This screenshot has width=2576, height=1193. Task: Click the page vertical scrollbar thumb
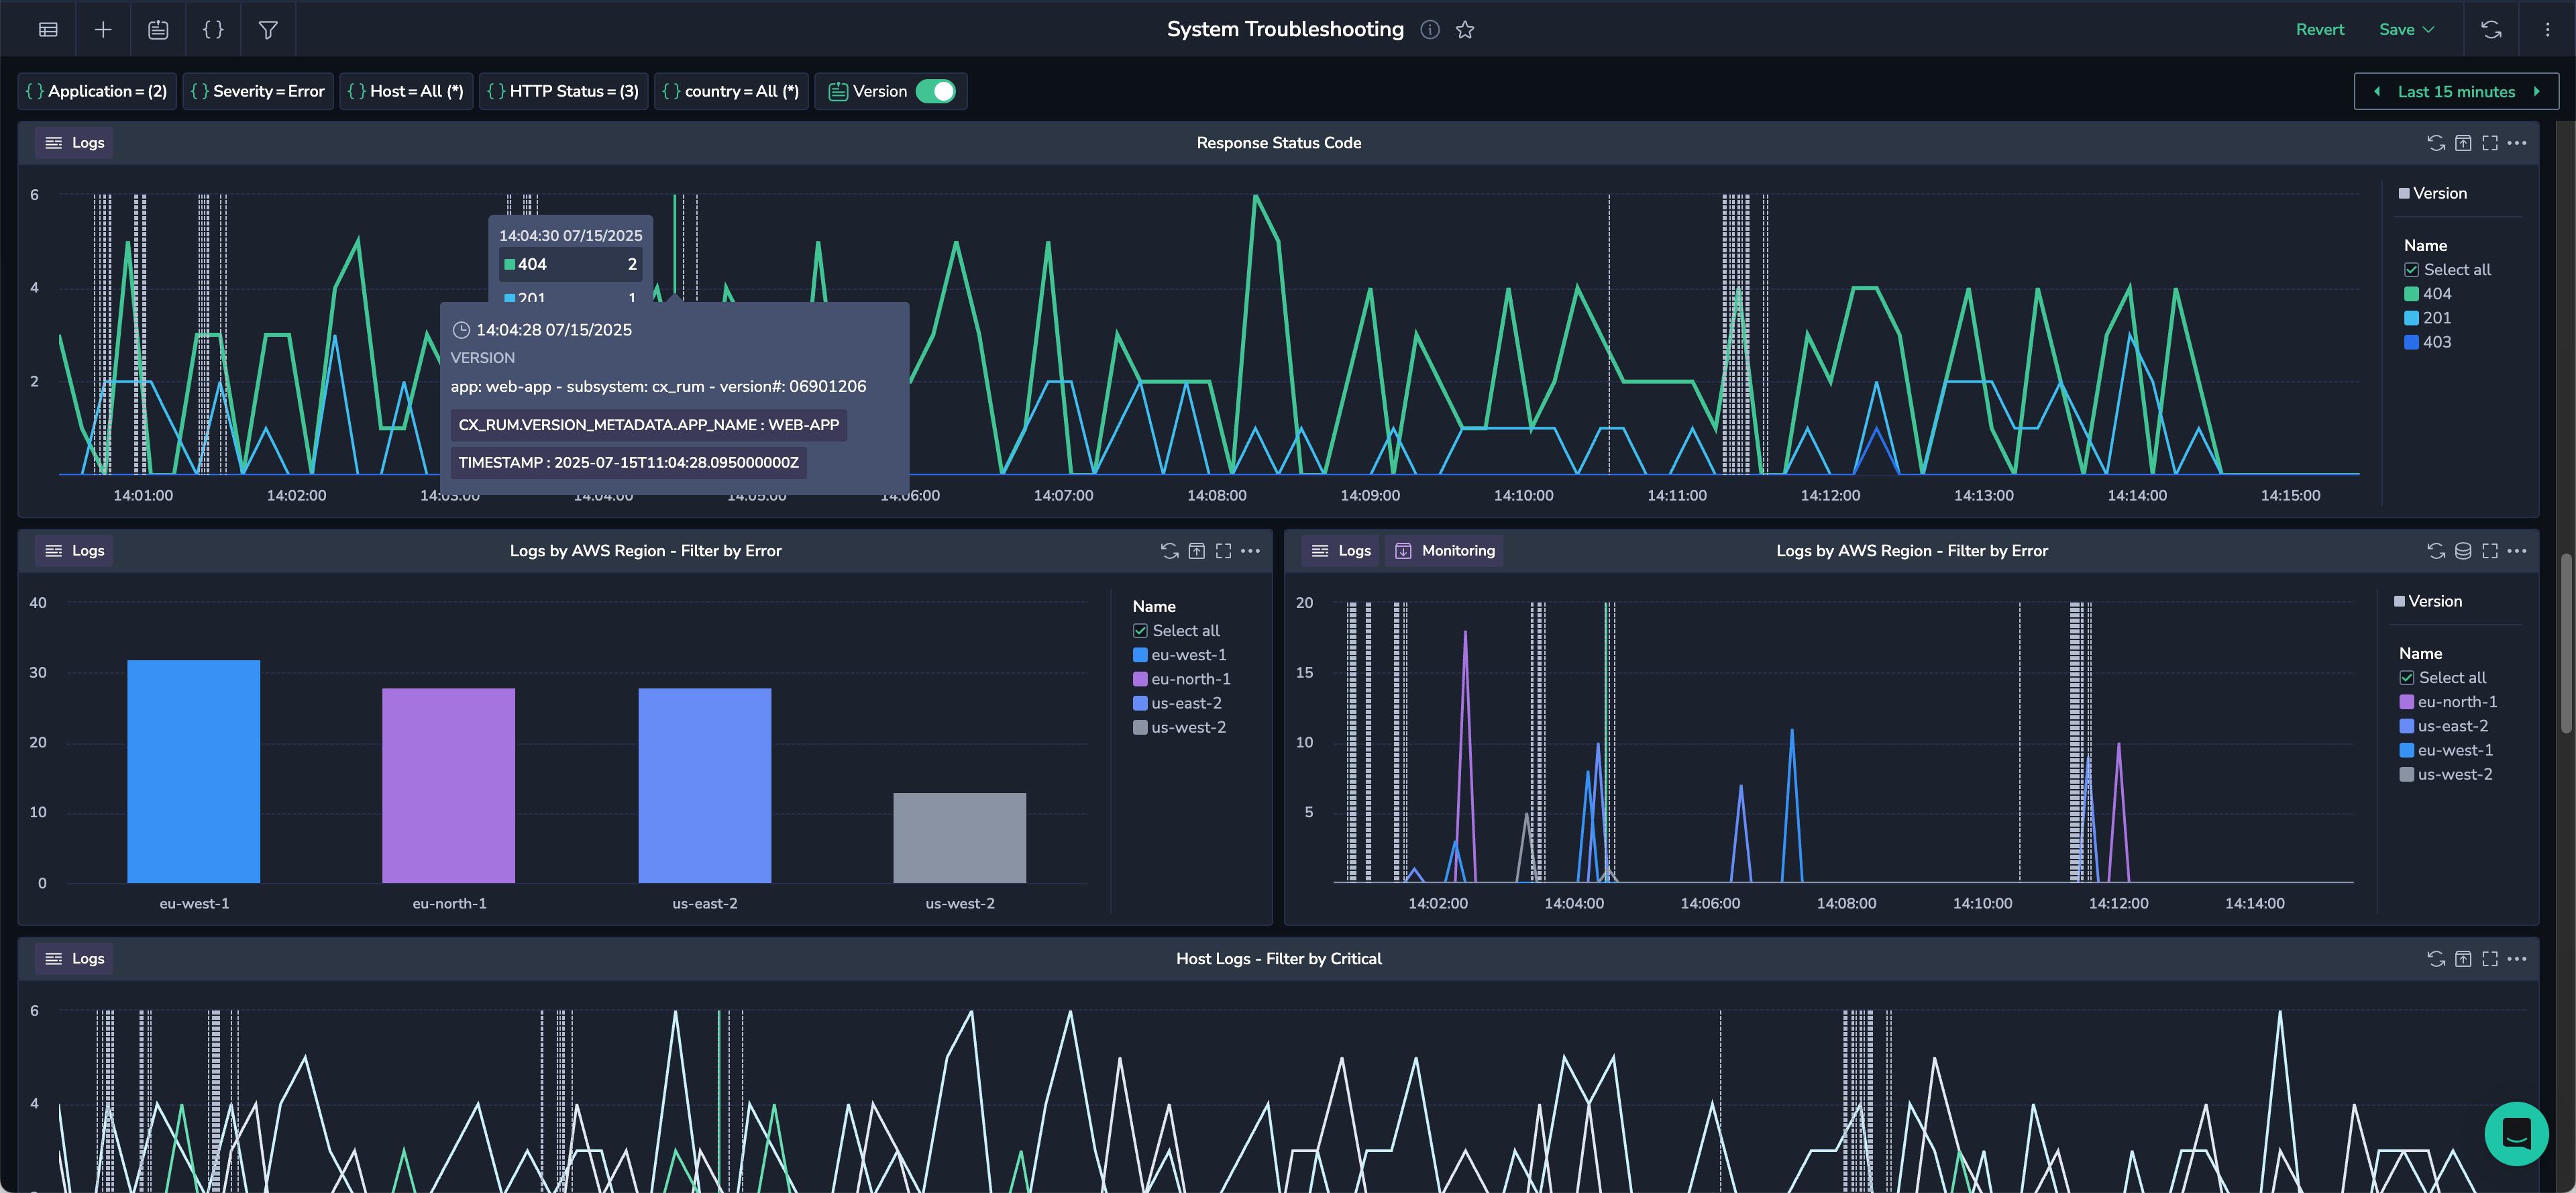click(2566, 644)
